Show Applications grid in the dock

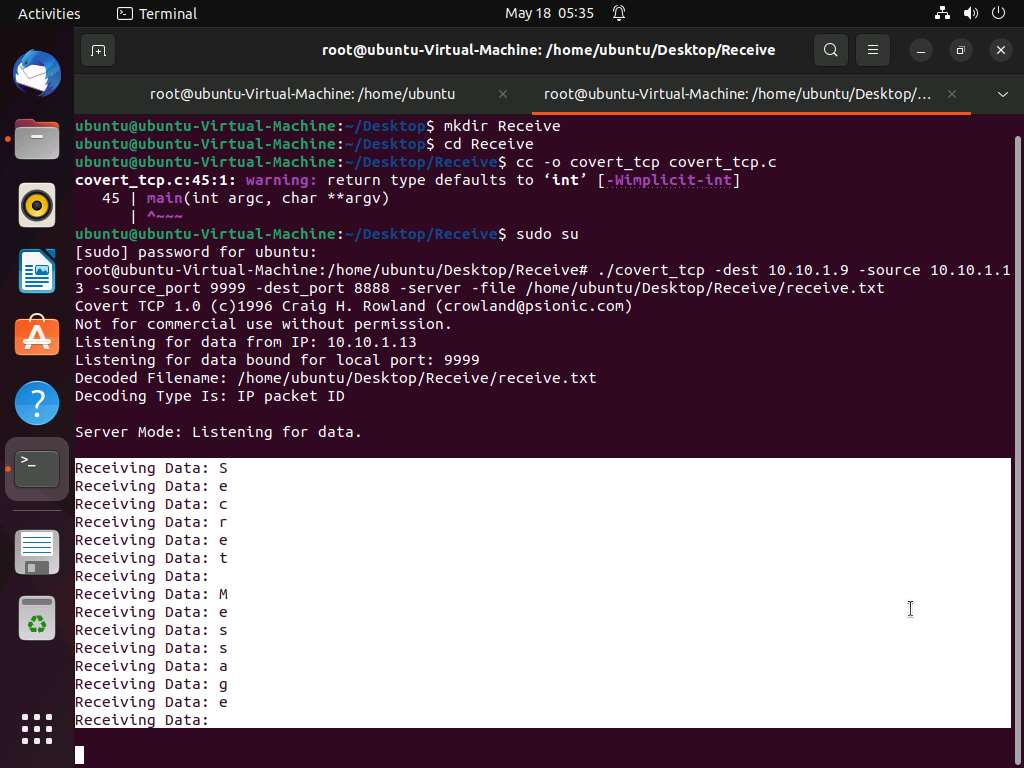click(37, 728)
